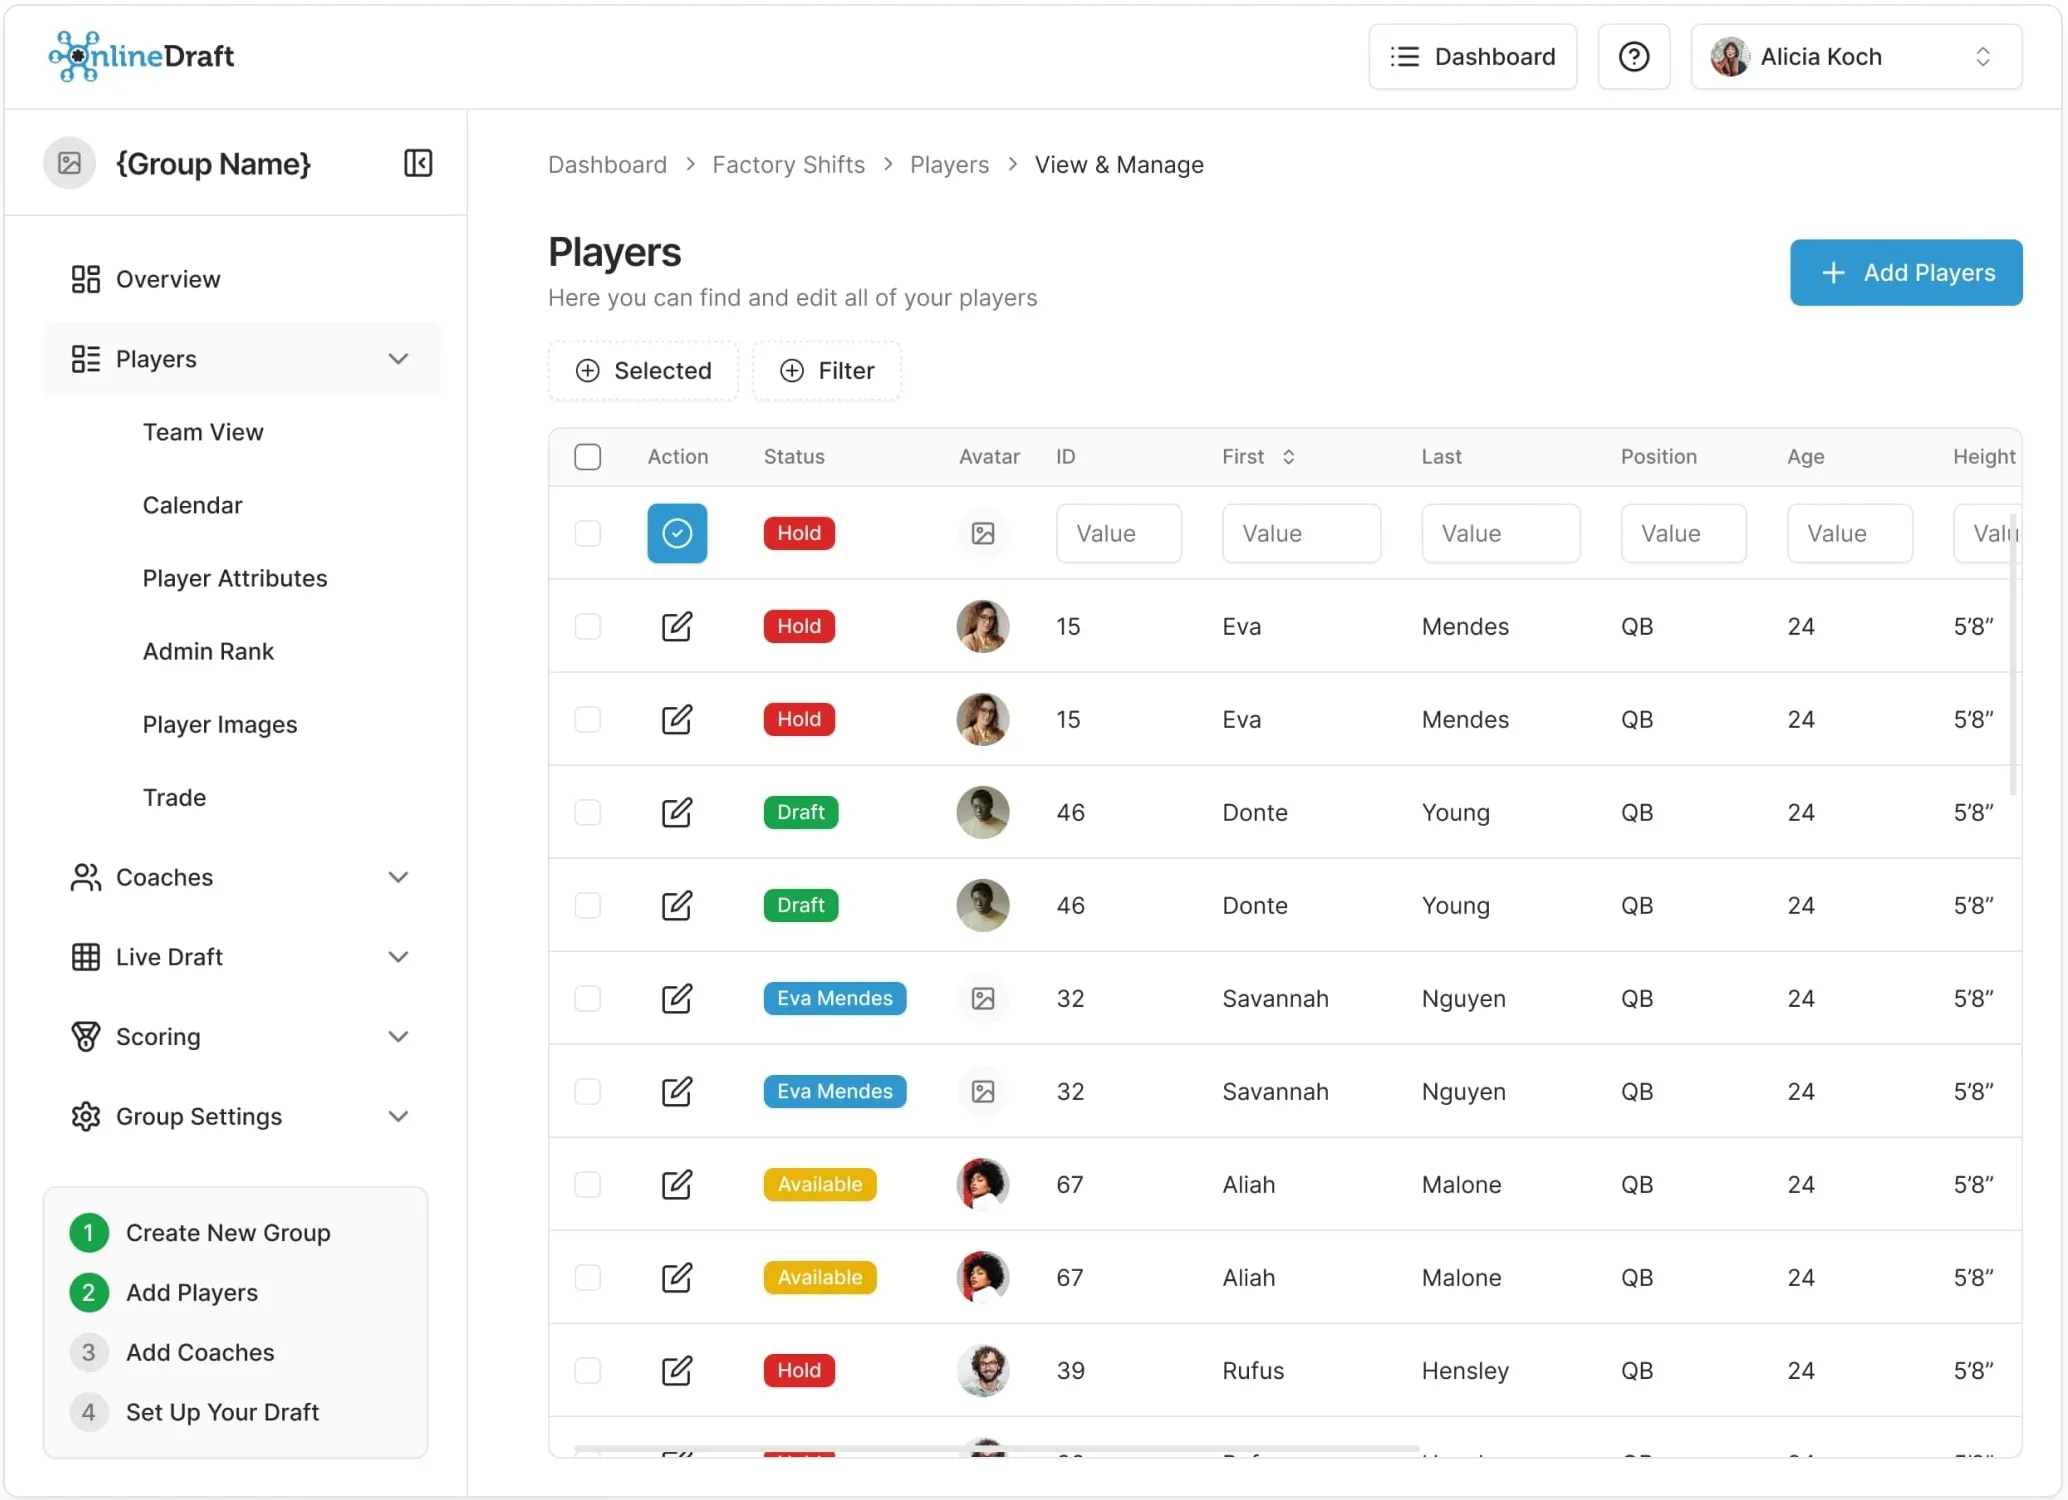This screenshot has height=1500, width=2068.
Task: Type in the ID Value filter field
Action: click(x=1118, y=533)
